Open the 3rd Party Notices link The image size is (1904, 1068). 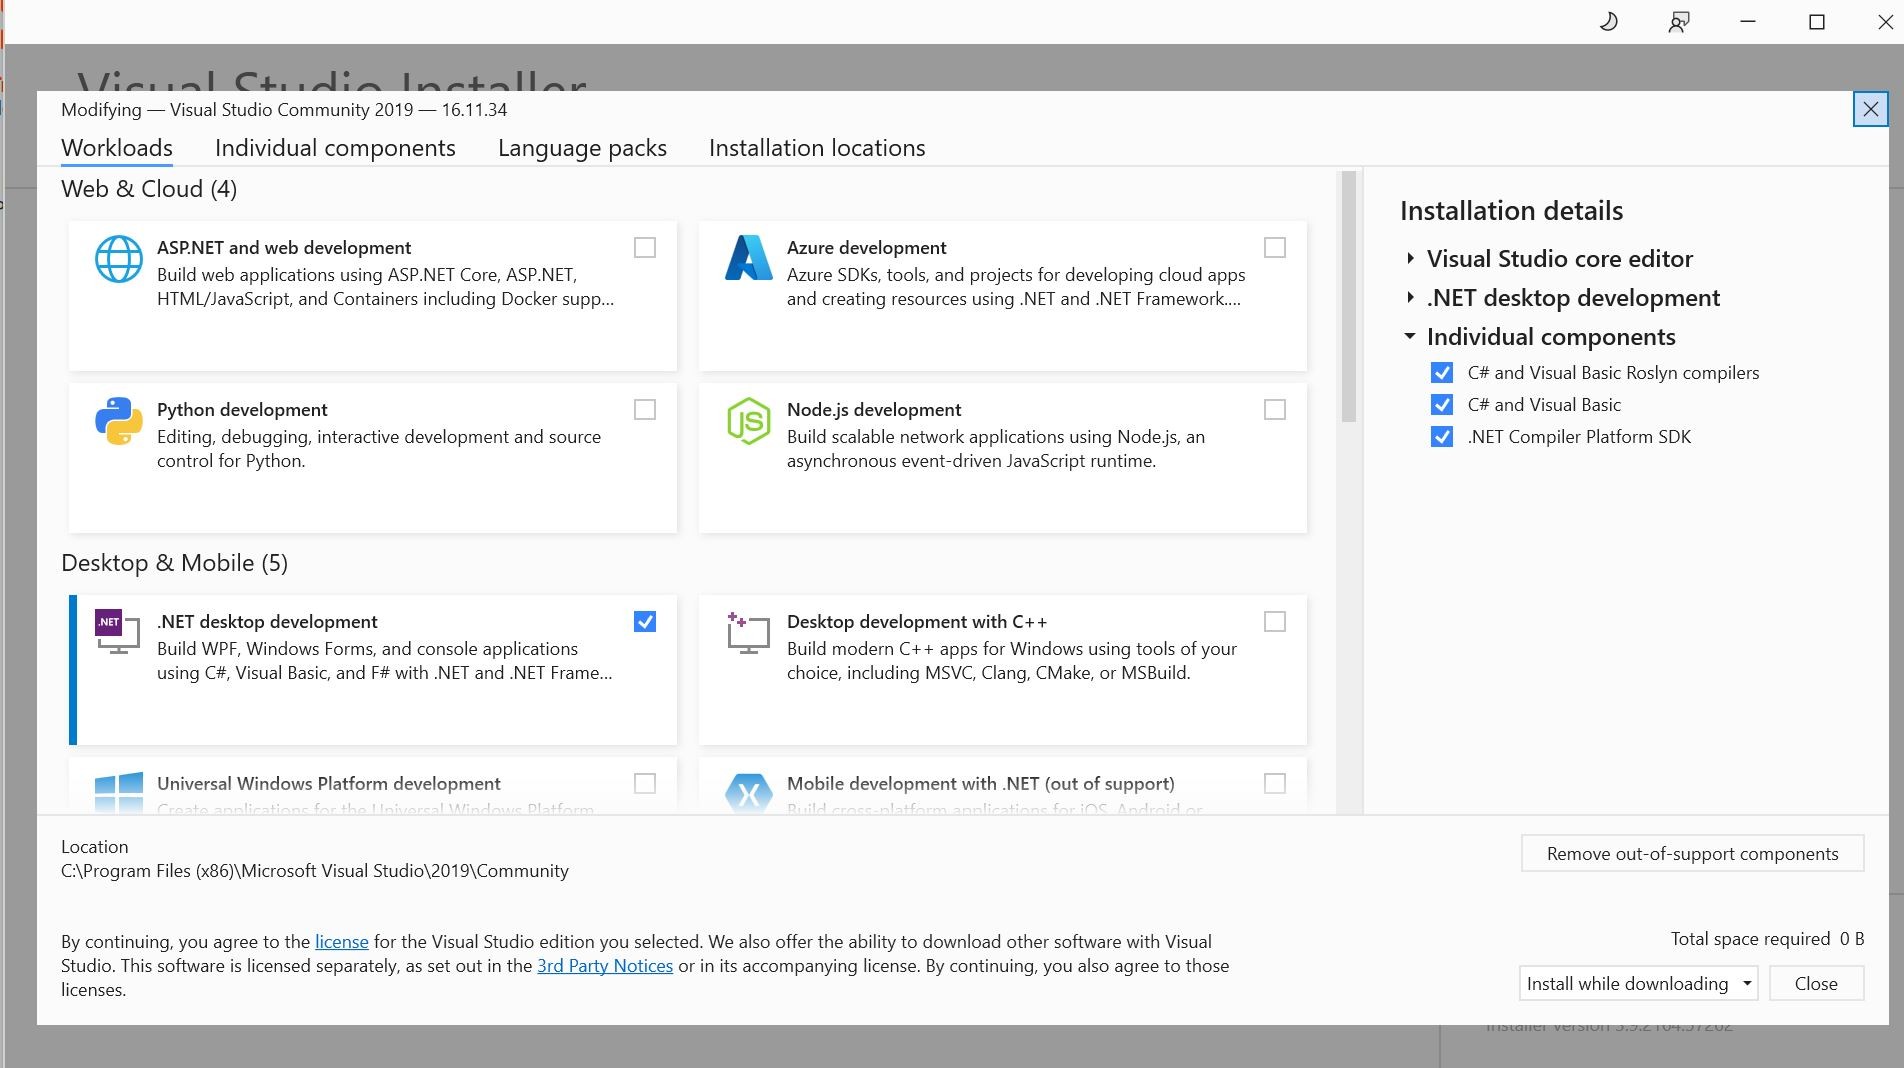(605, 966)
